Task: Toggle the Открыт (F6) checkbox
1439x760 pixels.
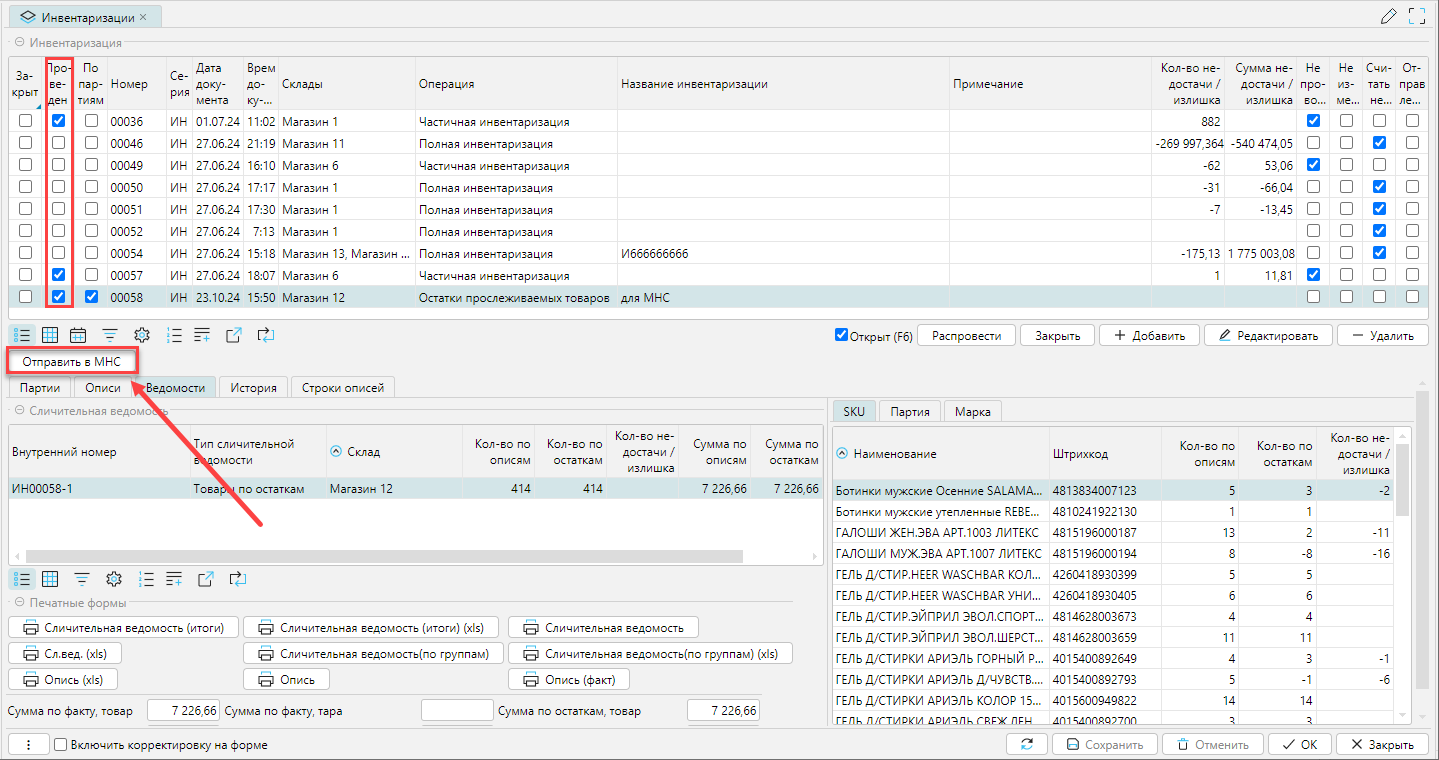Action: (x=841, y=335)
